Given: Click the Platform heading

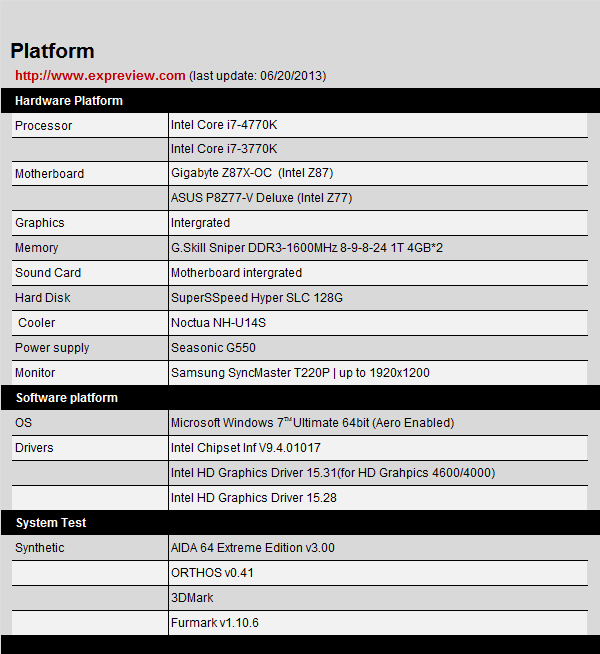Looking at the screenshot, I should 53,51.
